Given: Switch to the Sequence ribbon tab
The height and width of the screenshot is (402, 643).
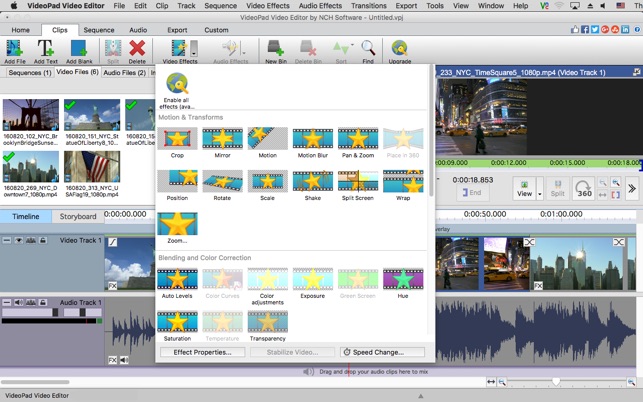Looking at the screenshot, I should 98,30.
